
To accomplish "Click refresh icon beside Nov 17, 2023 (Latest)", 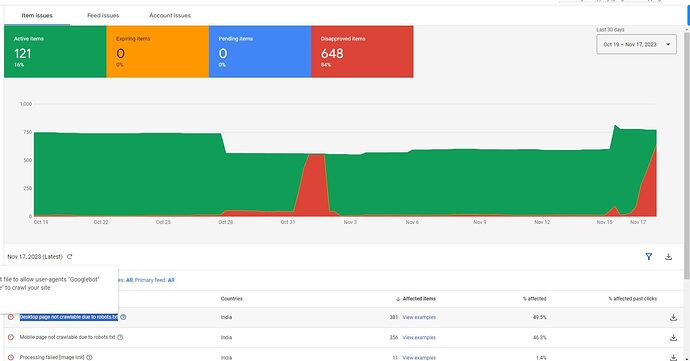I will pyautogui.click(x=70, y=257).
